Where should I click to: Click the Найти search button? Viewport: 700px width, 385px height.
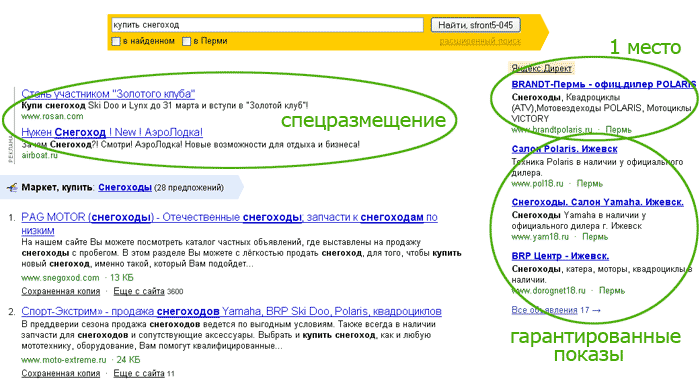click(475, 25)
